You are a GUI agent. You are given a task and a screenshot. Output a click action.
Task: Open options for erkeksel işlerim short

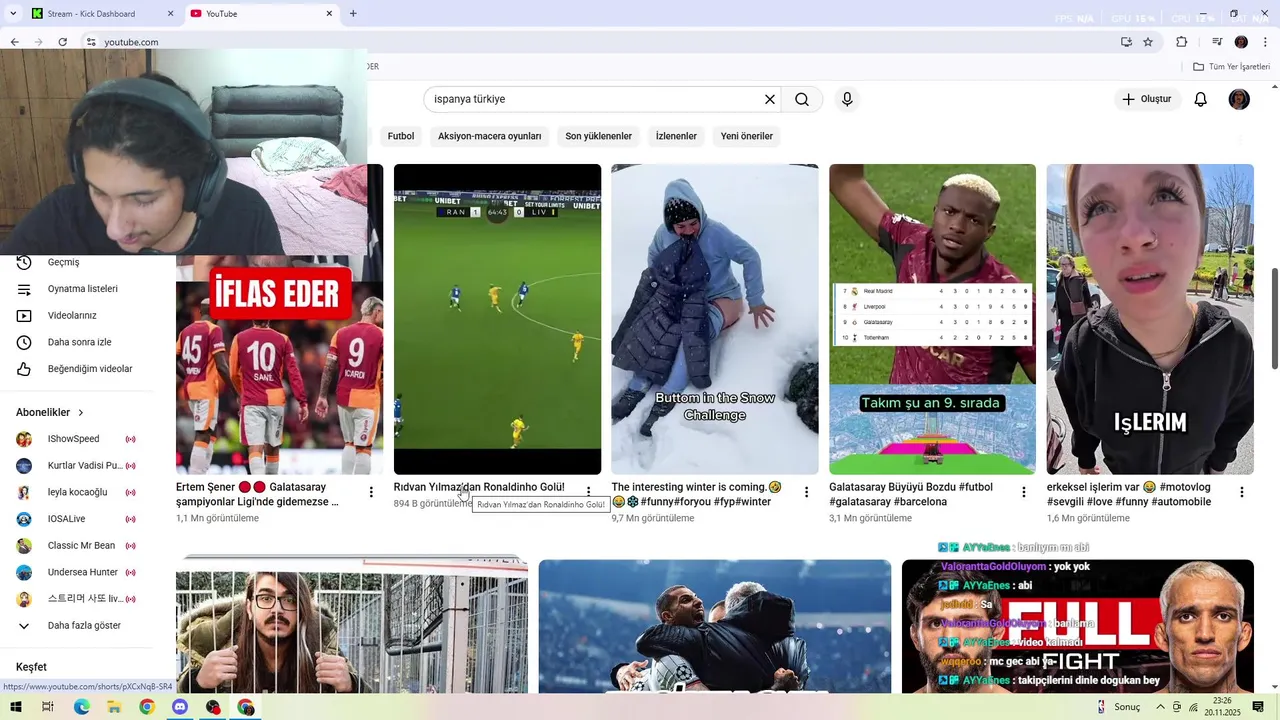[x=1242, y=492]
